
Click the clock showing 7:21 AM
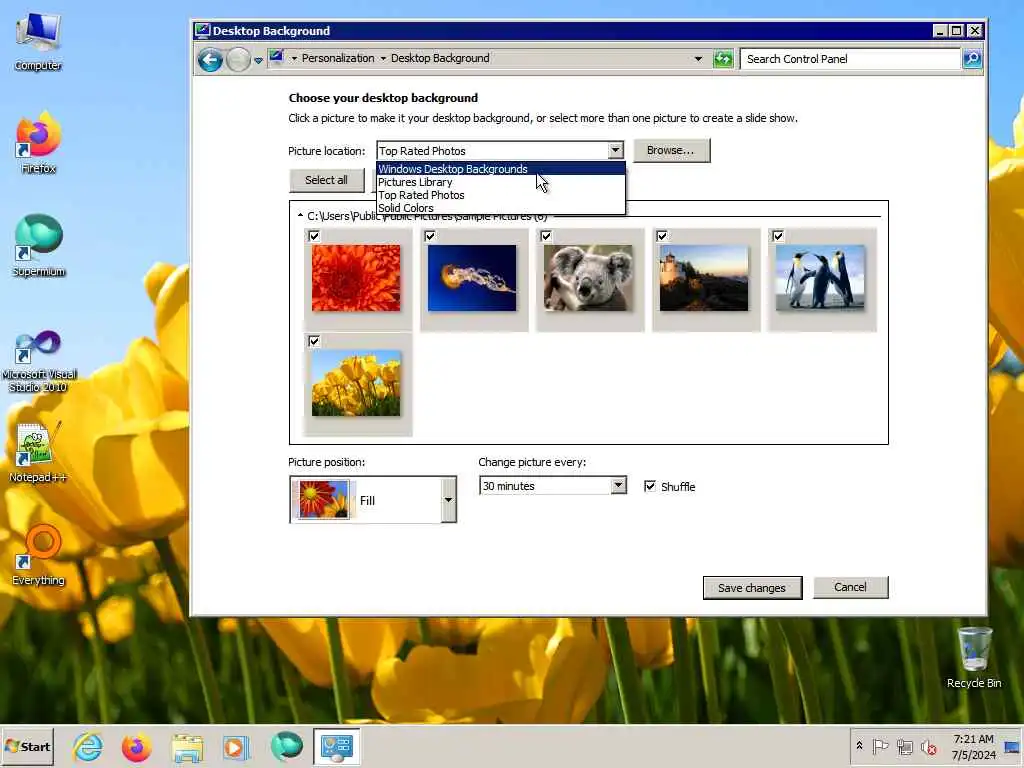coord(973,746)
